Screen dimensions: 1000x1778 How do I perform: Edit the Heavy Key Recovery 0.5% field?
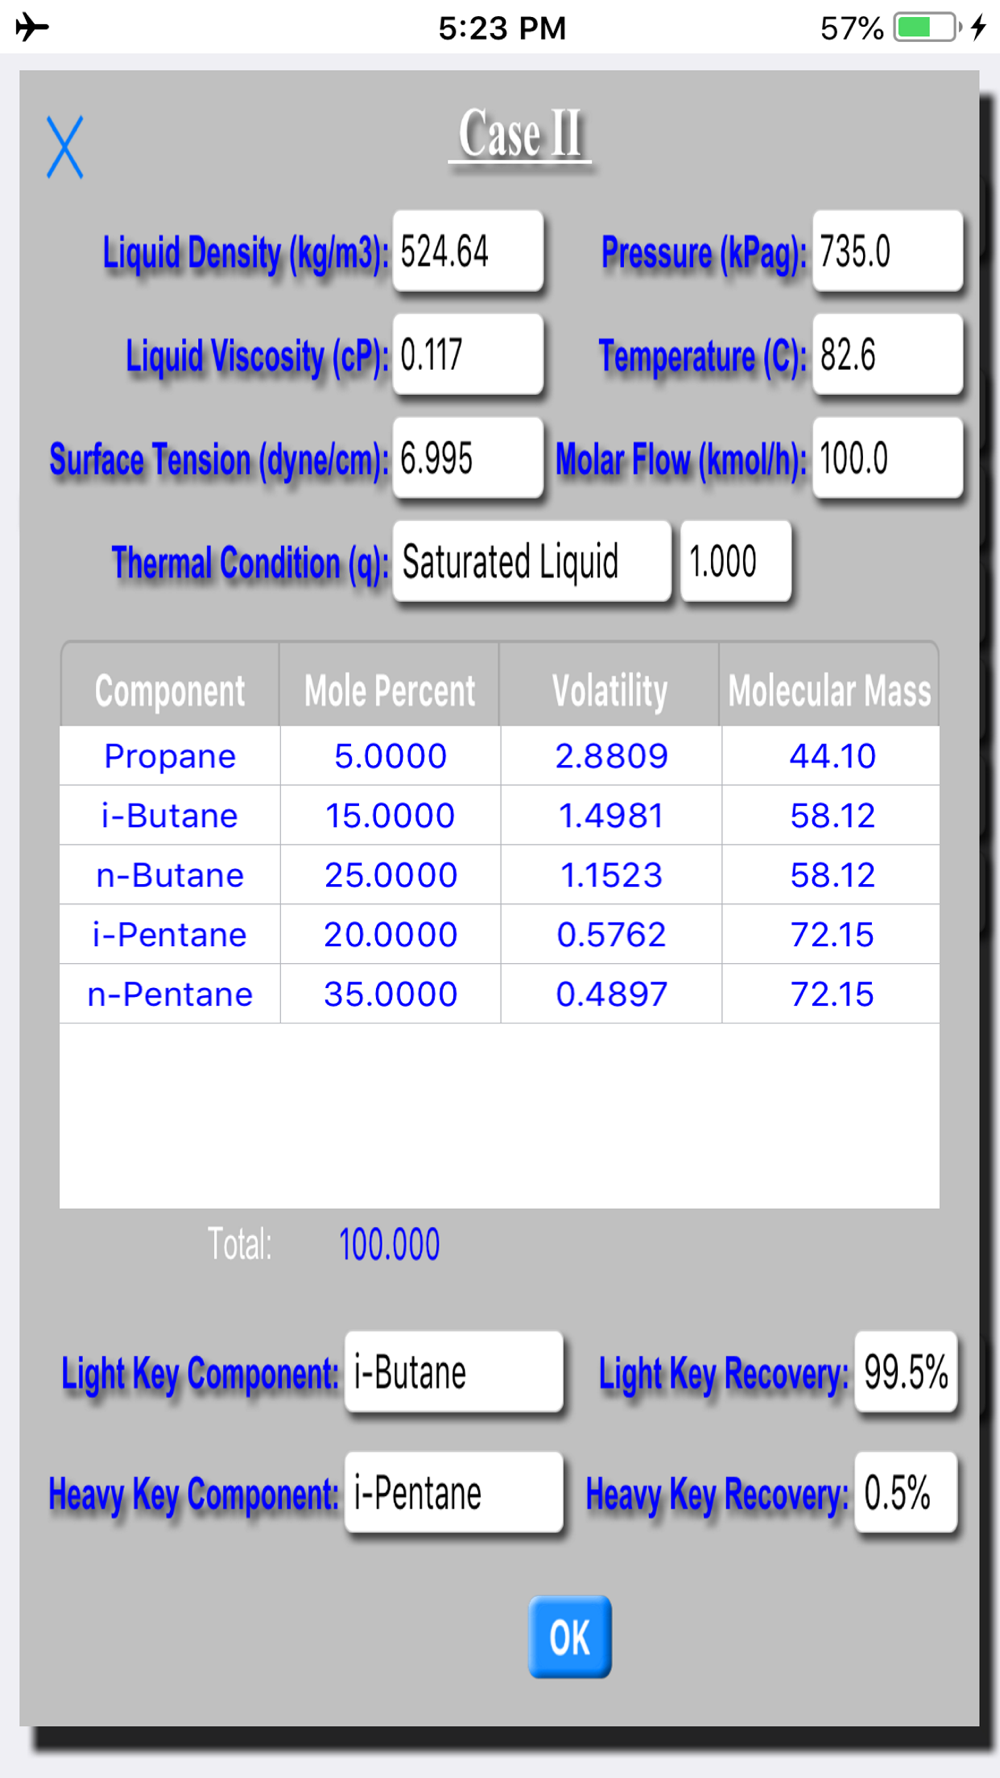pyautogui.click(x=906, y=1492)
